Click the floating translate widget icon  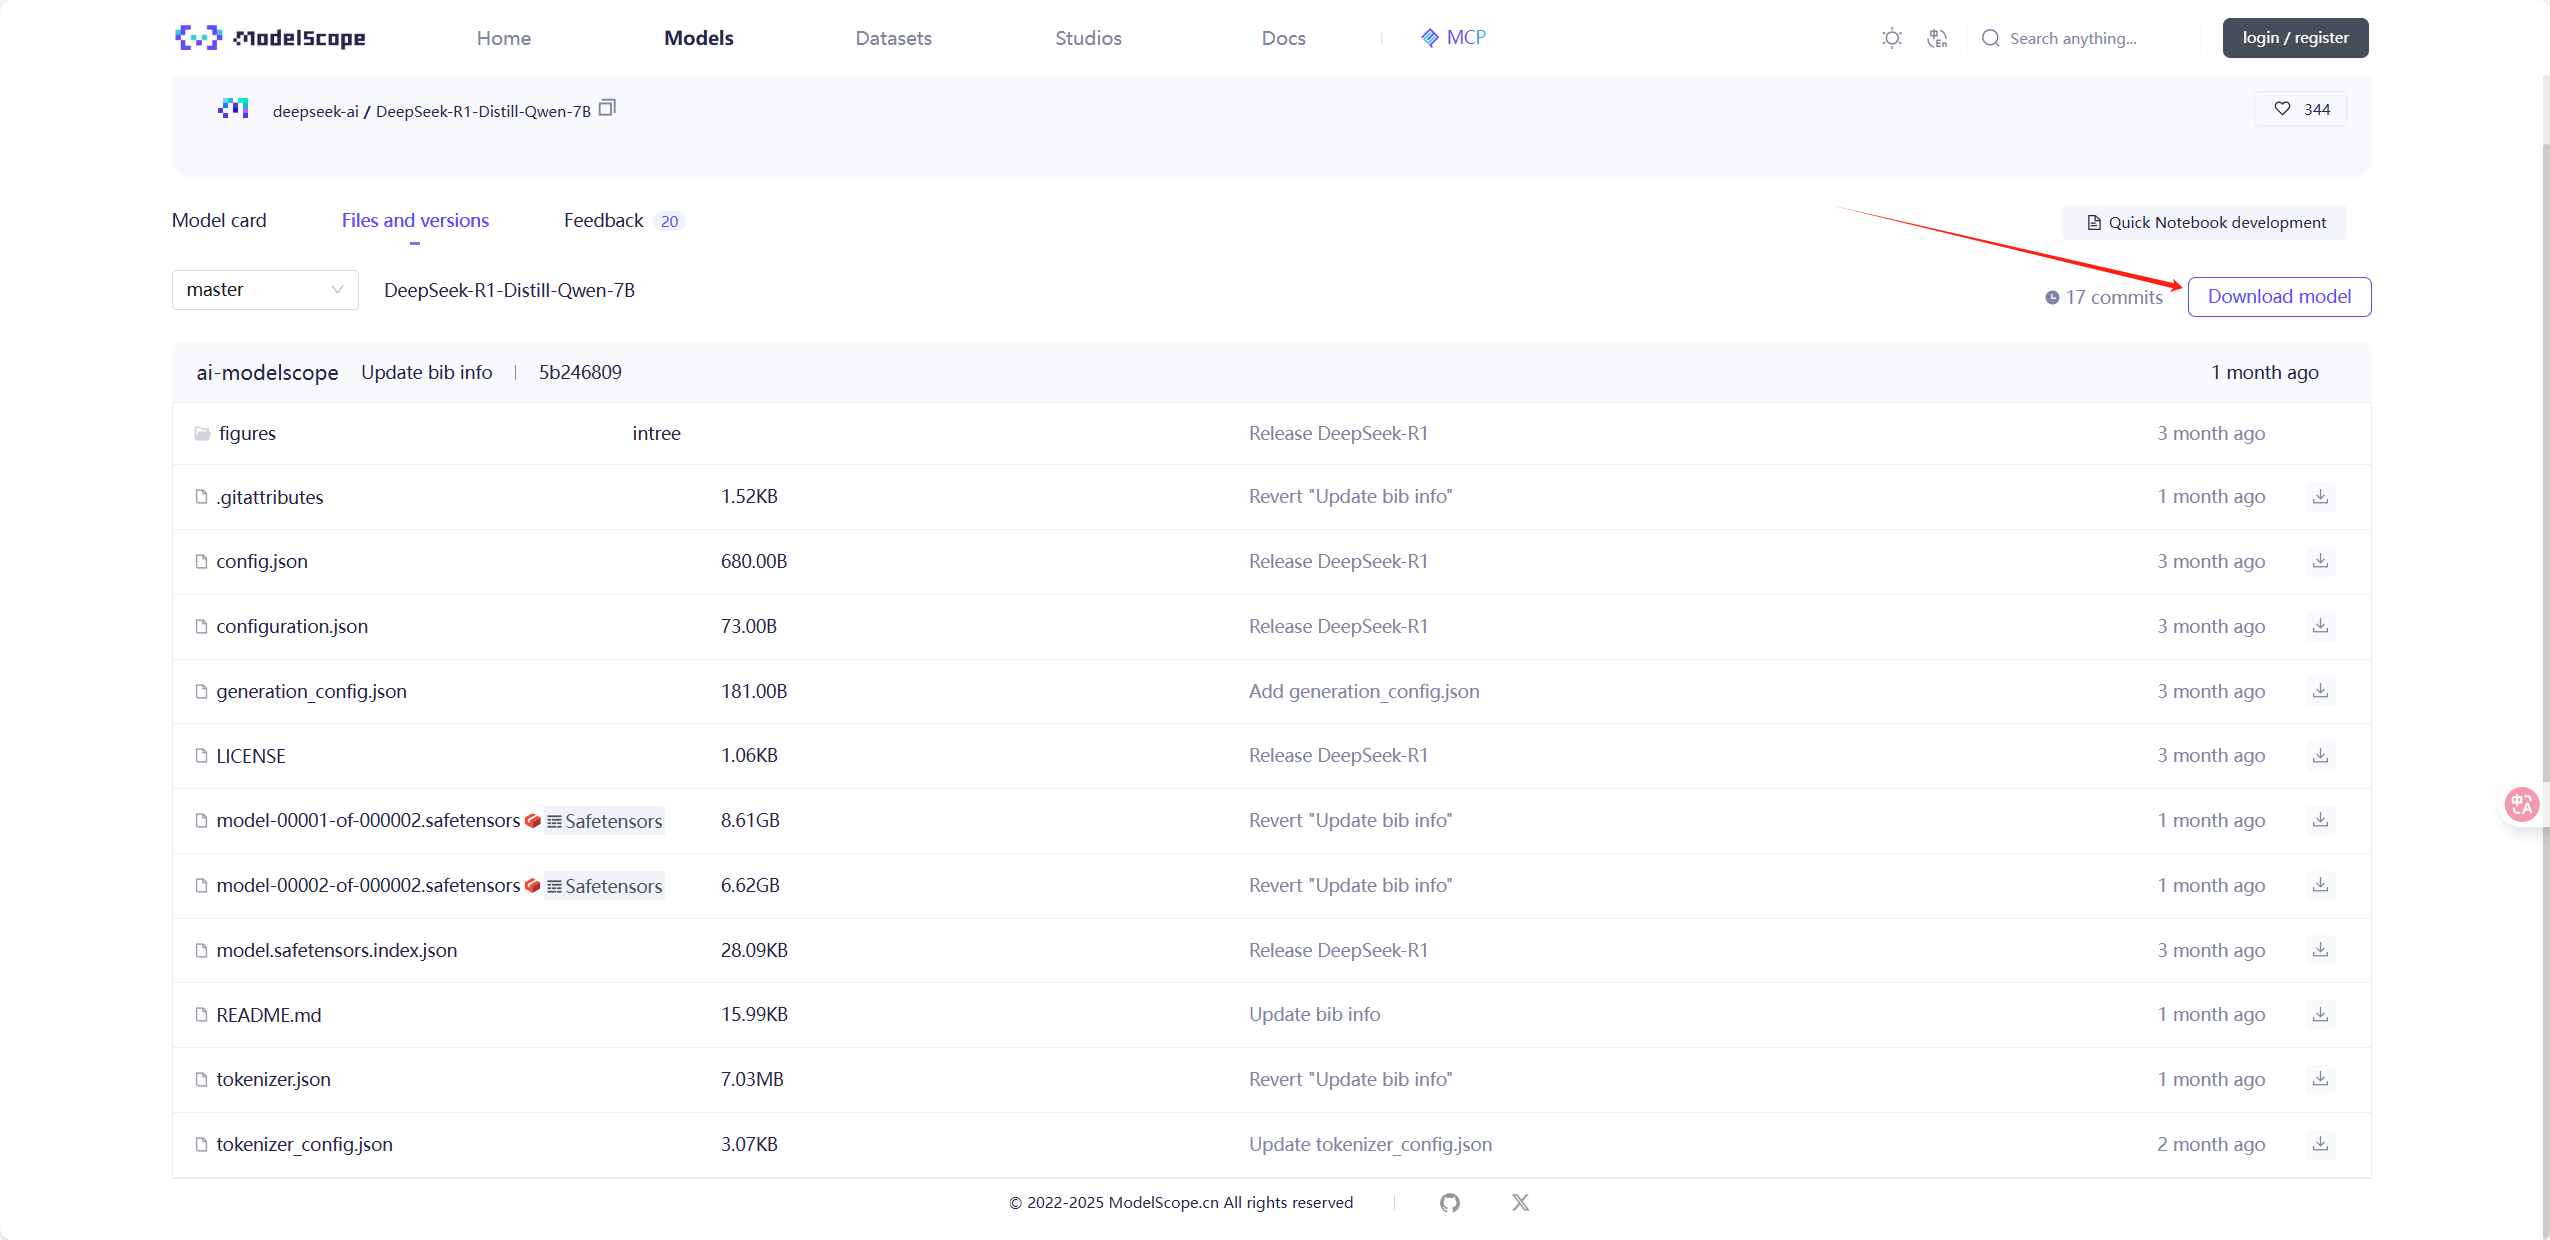[2521, 804]
